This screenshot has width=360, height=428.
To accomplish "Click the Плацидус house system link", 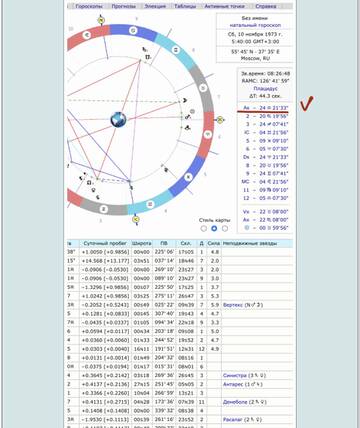I will tap(265, 89).
